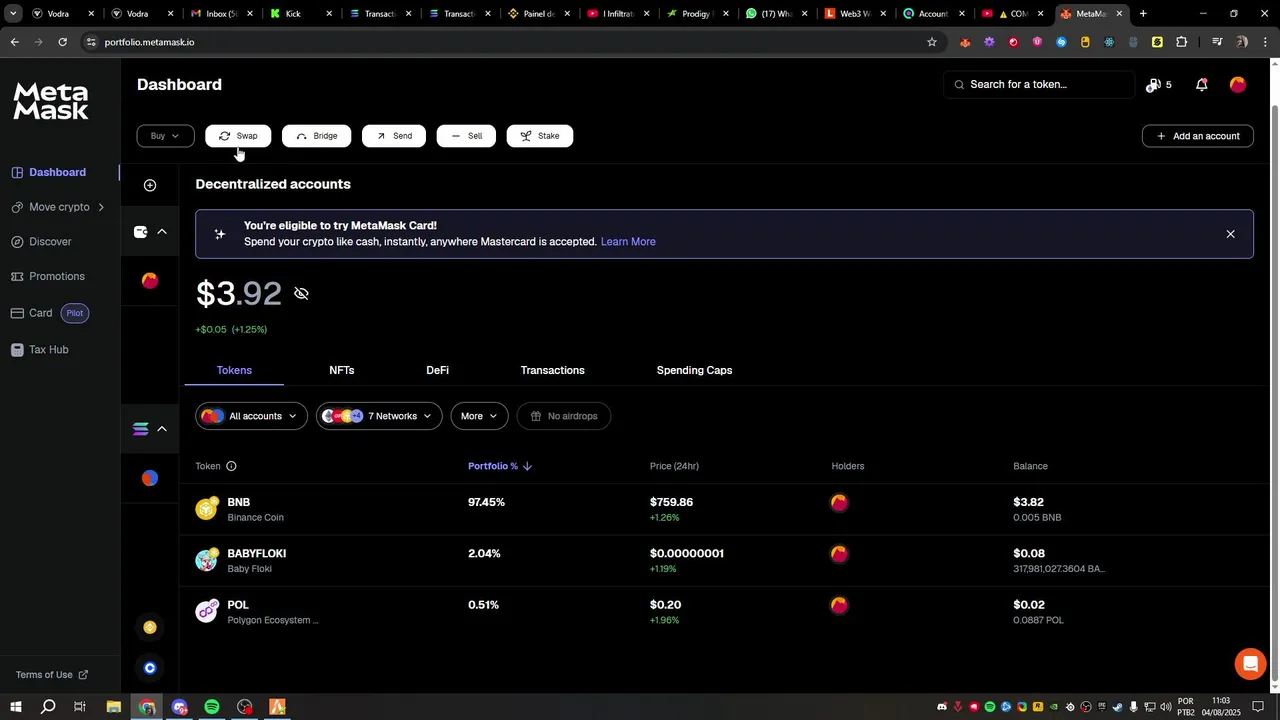Open Promotions in the sidebar
Viewport: 1280px width, 720px height.
[56, 276]
